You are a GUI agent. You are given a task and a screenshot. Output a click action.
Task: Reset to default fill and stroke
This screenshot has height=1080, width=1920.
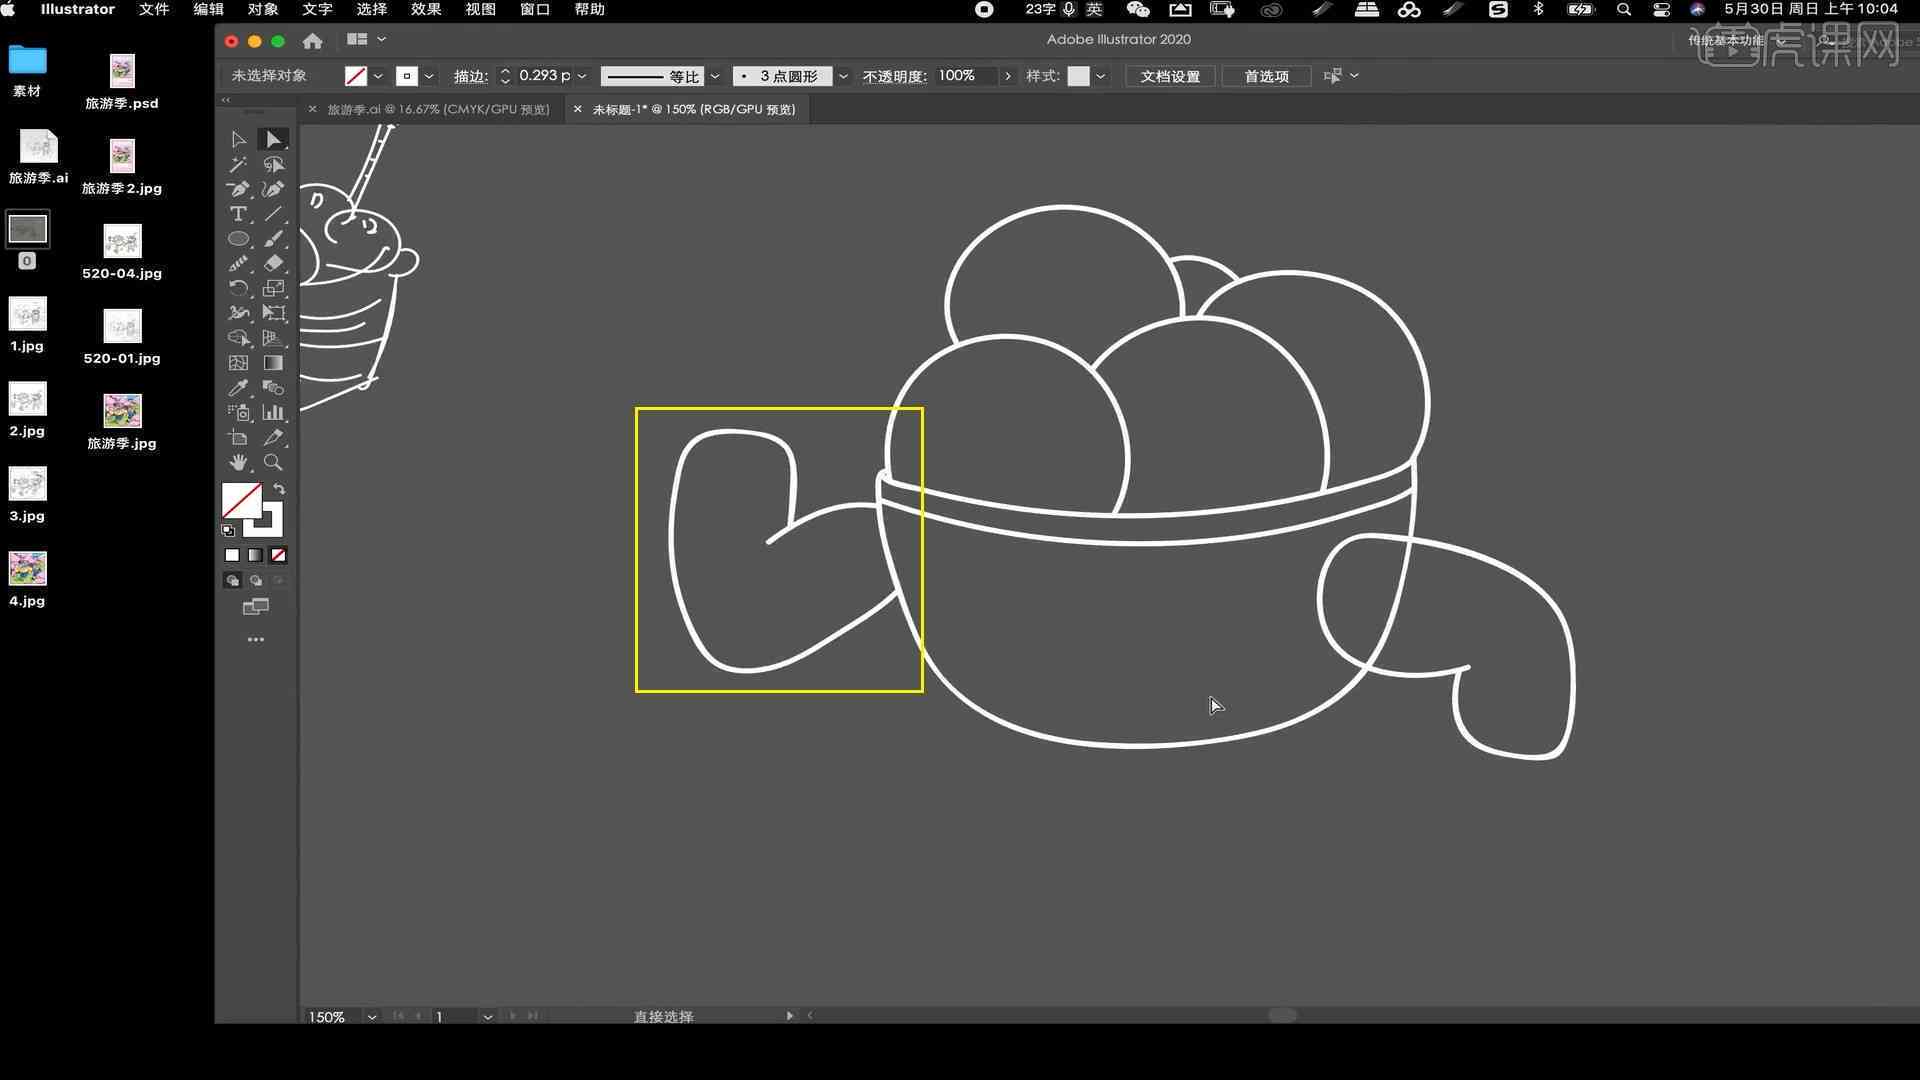pos(228,531)
